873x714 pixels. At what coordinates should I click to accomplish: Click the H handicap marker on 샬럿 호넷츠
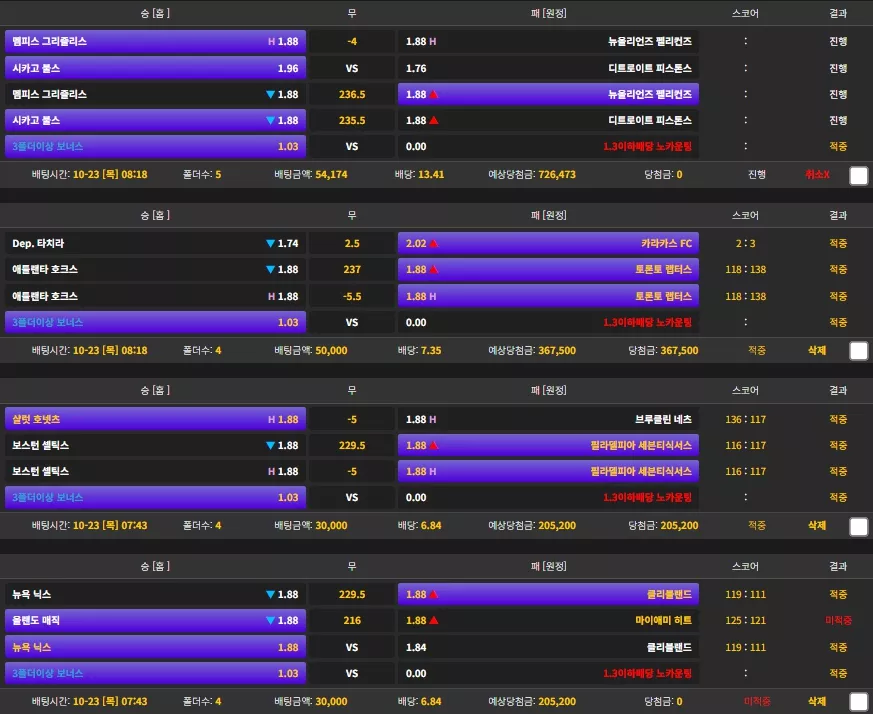[272, 419]
